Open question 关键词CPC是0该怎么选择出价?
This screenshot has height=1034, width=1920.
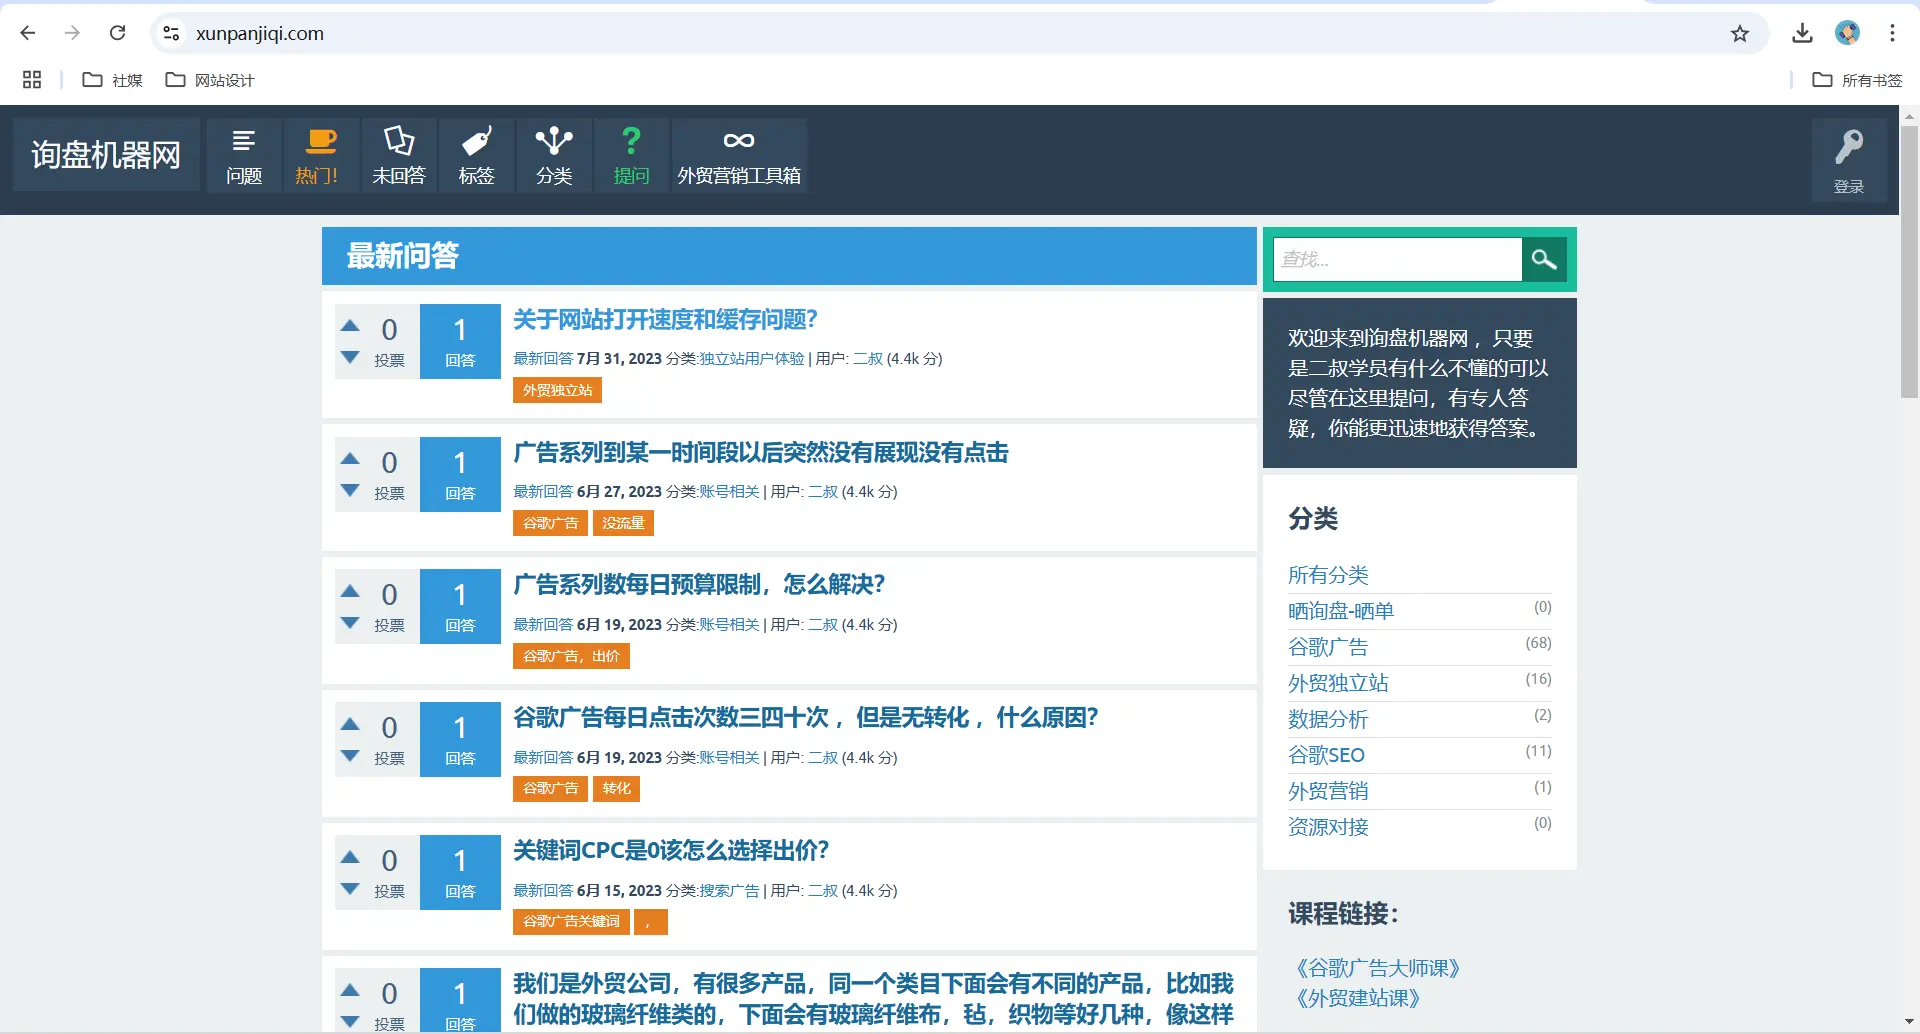coord(671,850)
